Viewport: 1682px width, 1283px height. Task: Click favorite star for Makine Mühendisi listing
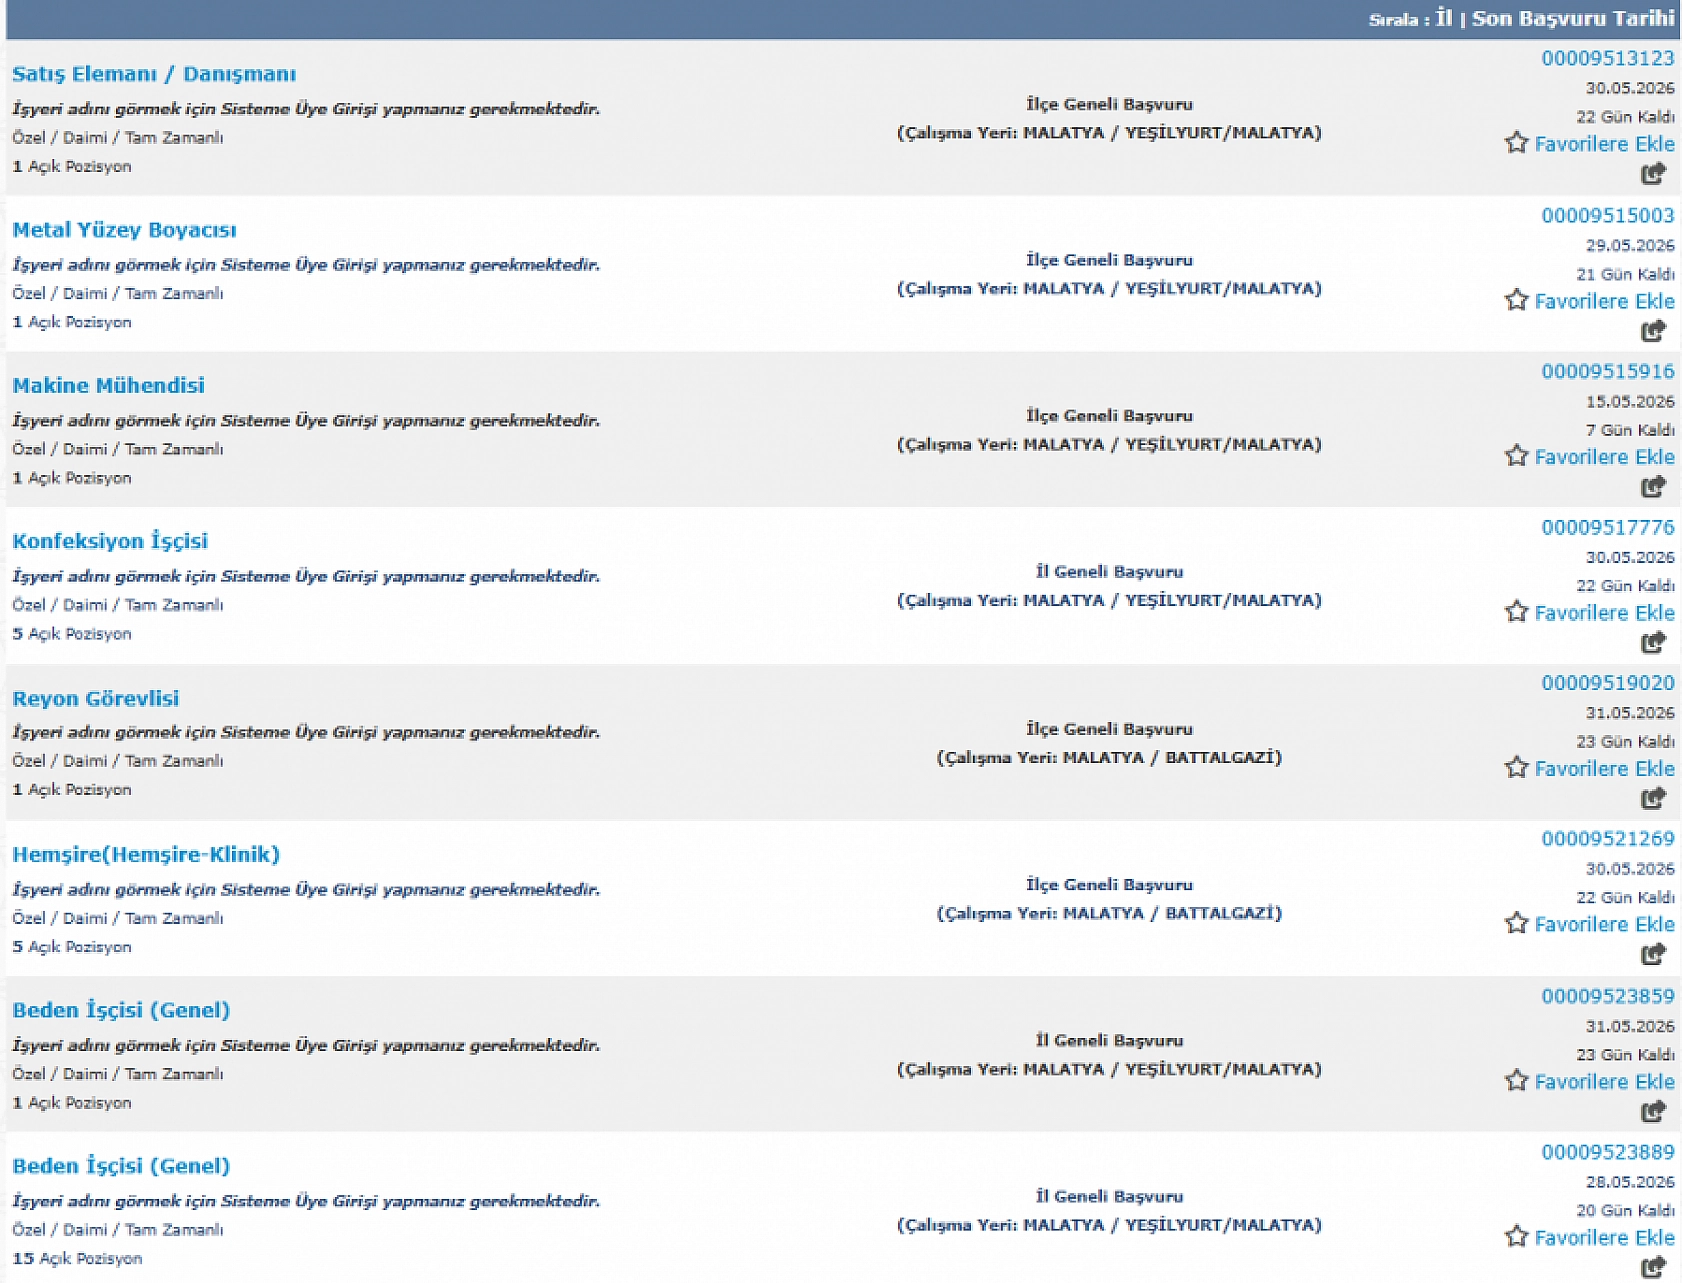[1516, 456]
